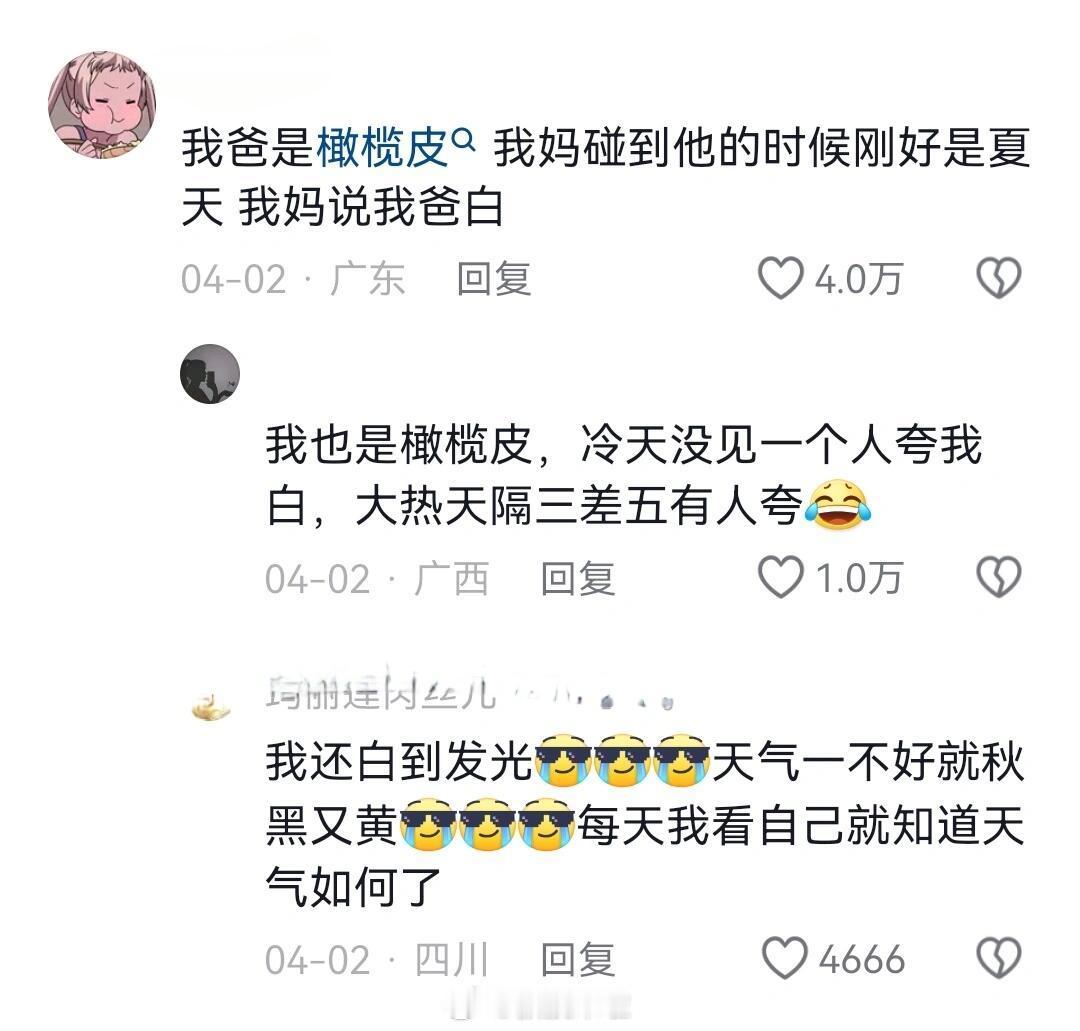The height and width of the screenshot is (1031, 1080).
Task: Open the dark silhouette avatar profile
Action: pyautogui.click(x=210, y=374)
